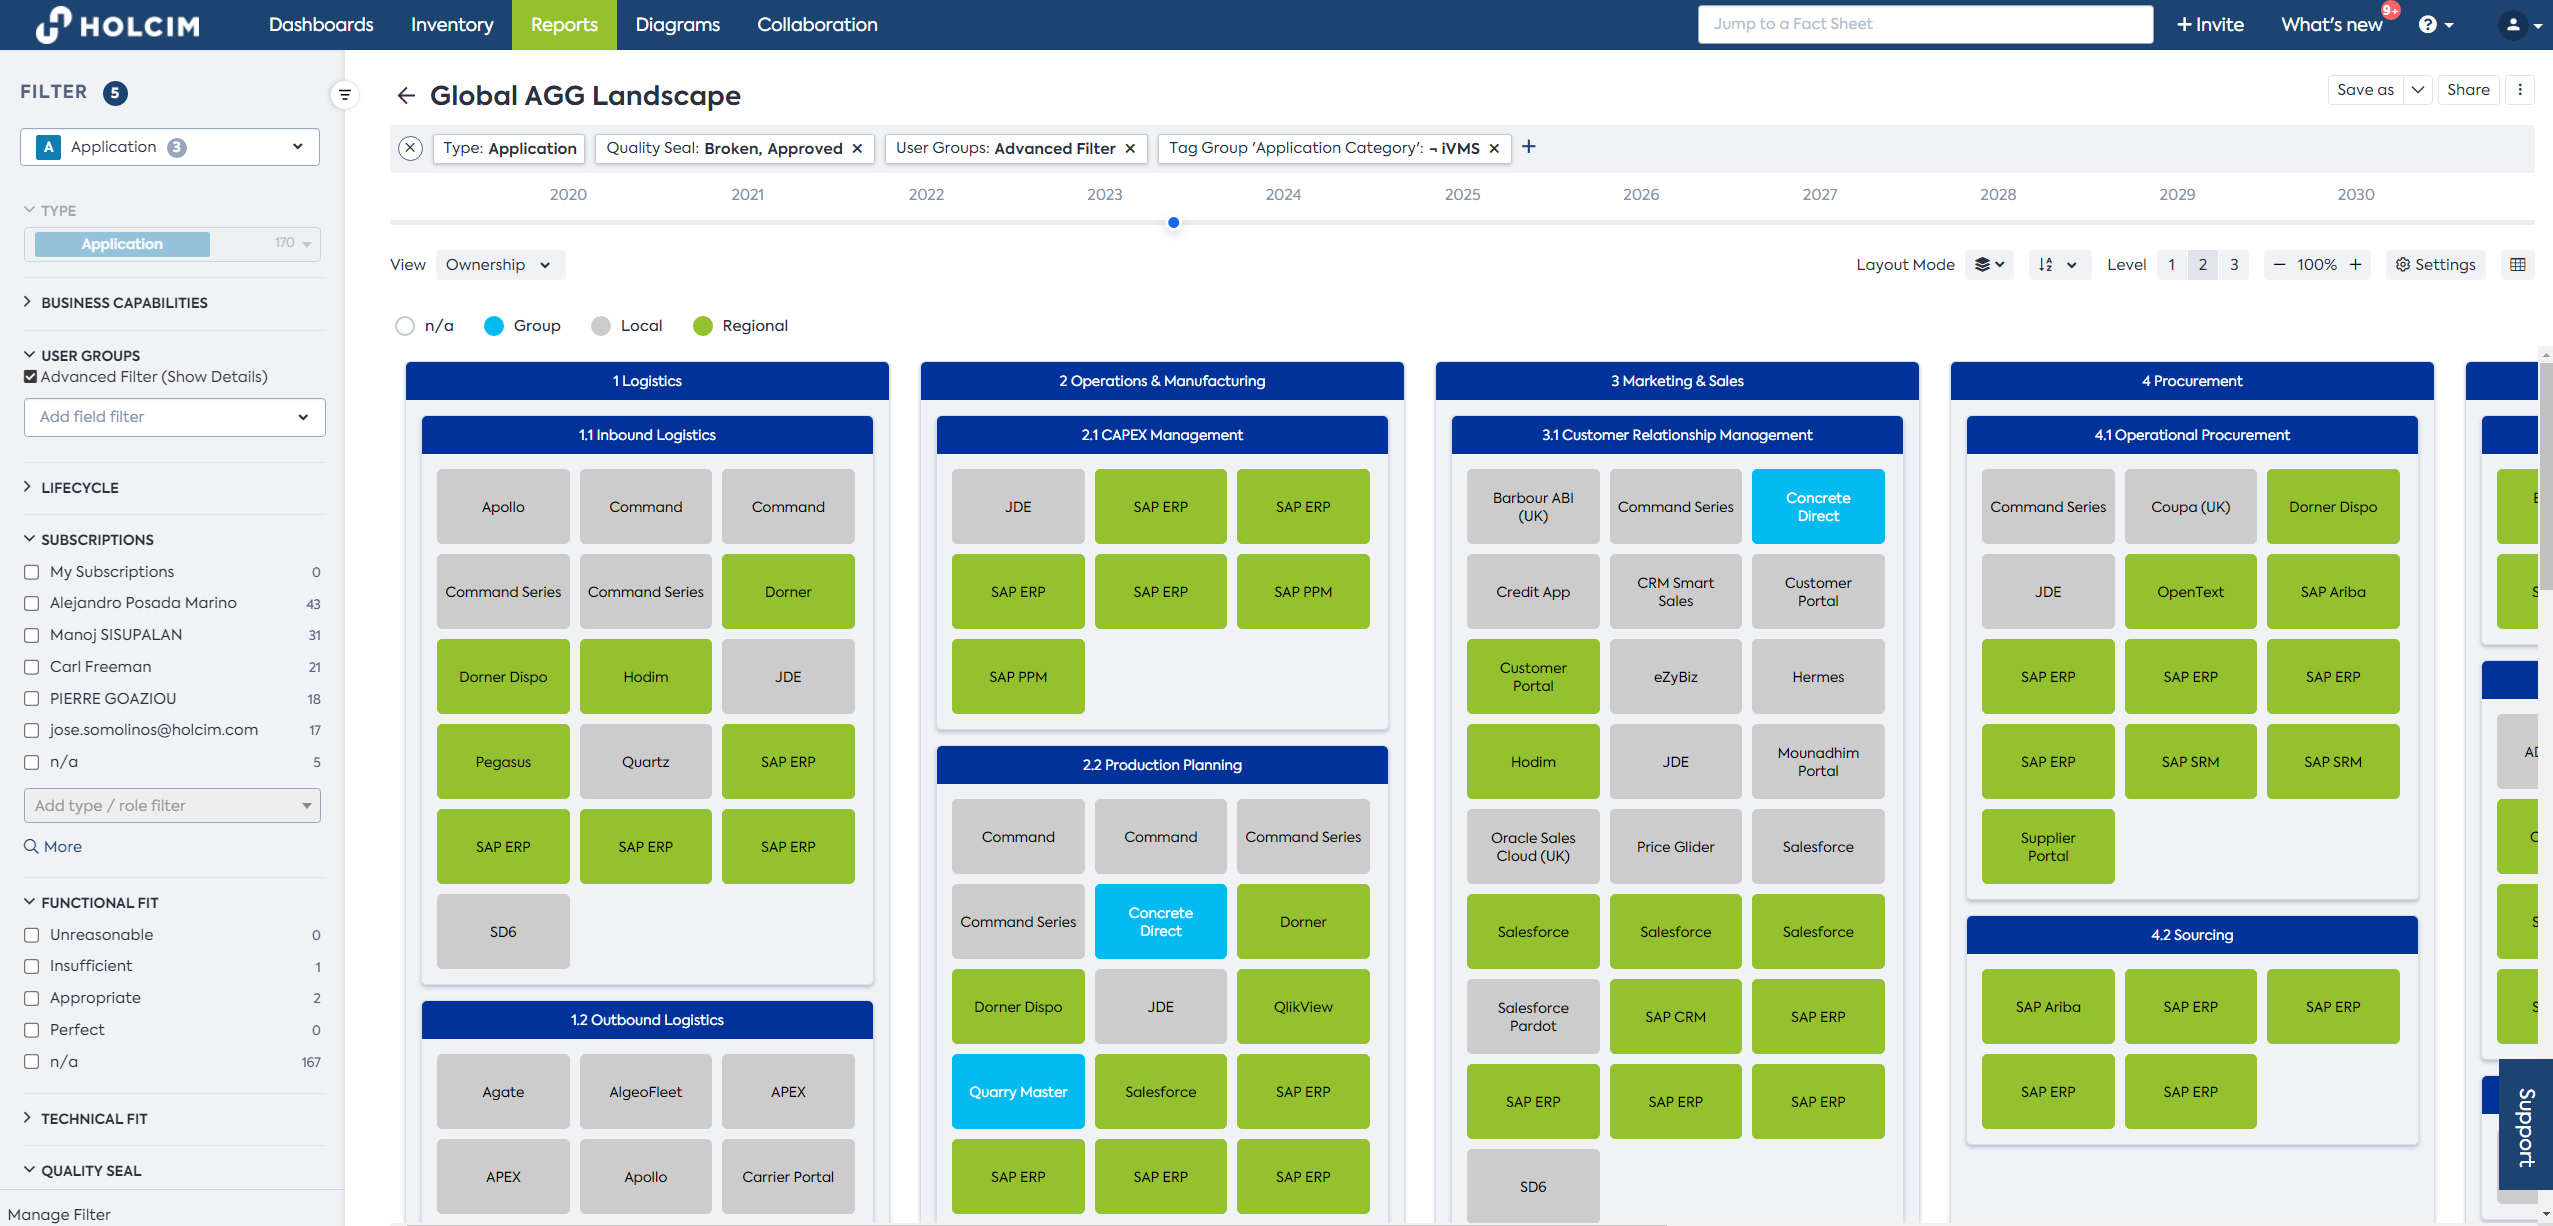This screenshot has height=1226, width=2553.
Task: Select level 1 in the Level selector
Action: (x=2172, y=265)
